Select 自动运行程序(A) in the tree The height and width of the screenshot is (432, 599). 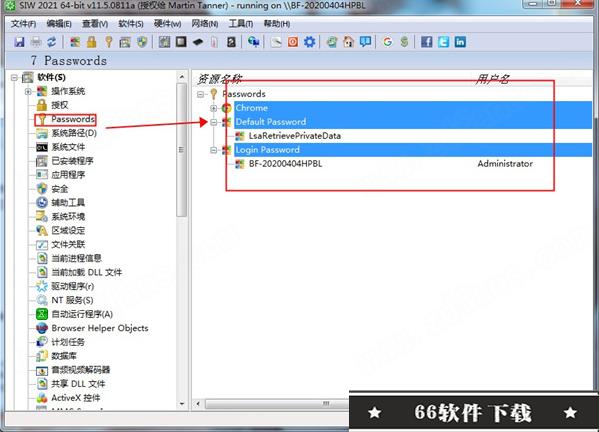point(82,314)
